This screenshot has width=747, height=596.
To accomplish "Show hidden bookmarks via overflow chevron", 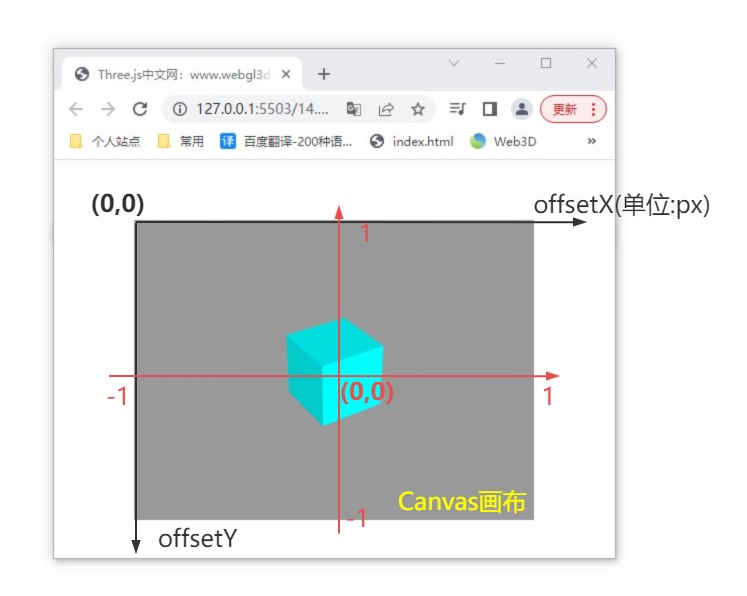I will click(x=592, y=141).
